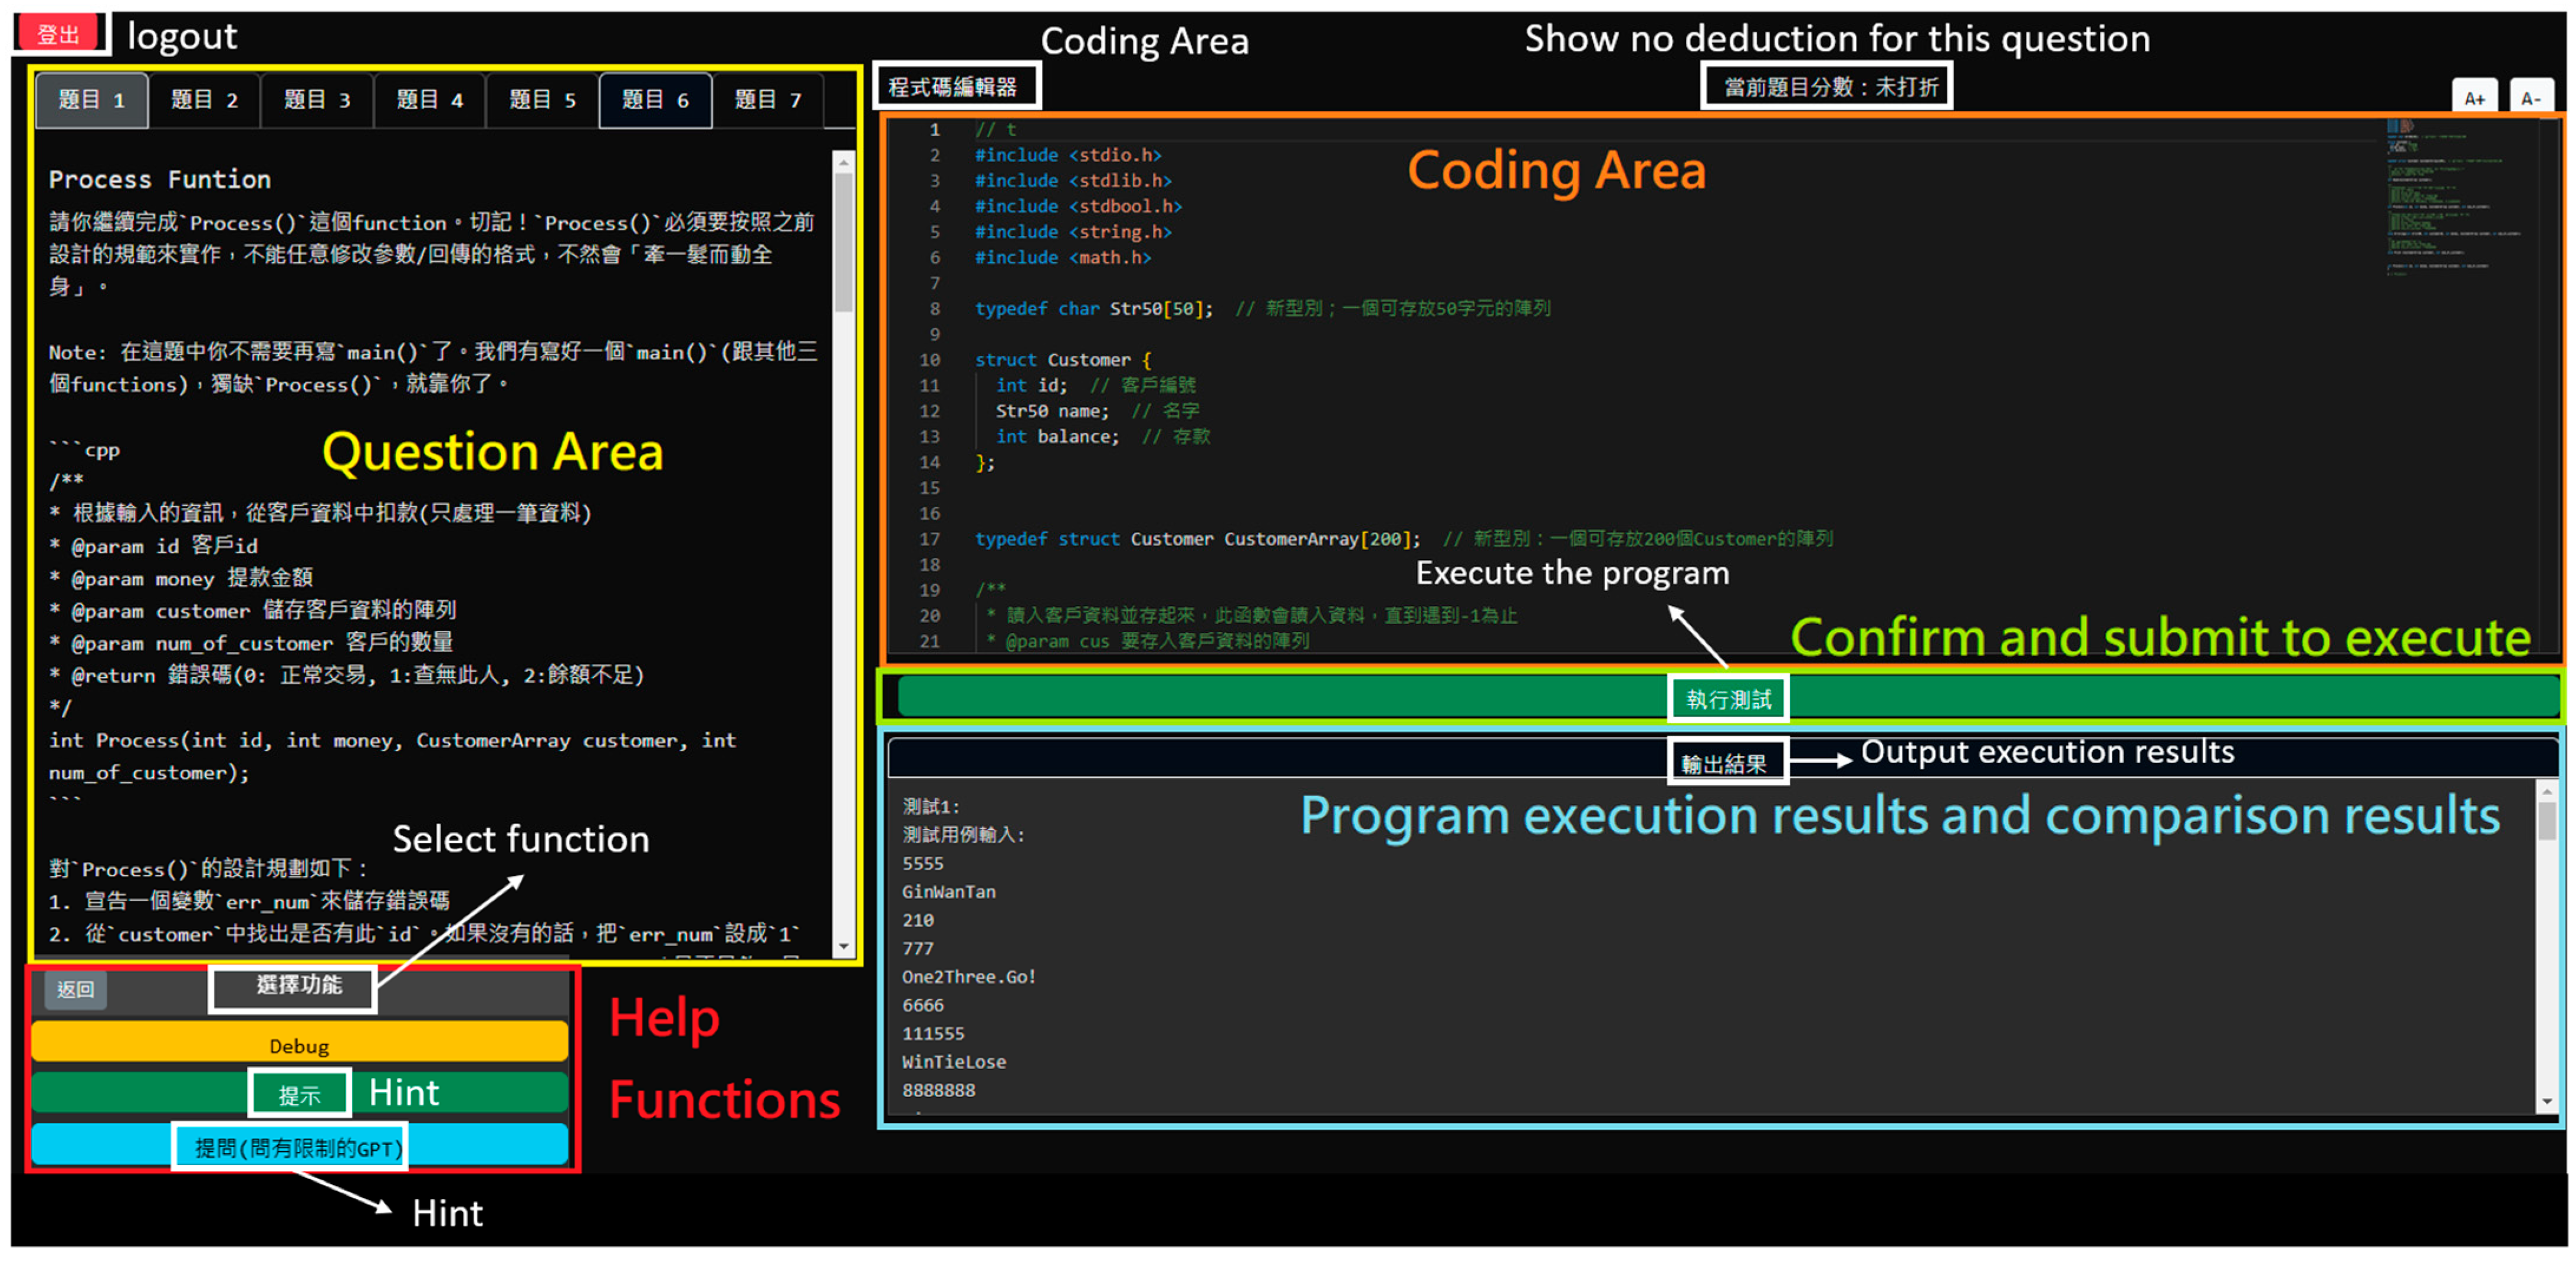This screenshot has height=1261, width=2576.
Task: Click the 8888888 output value
Action: (938, 1090)
